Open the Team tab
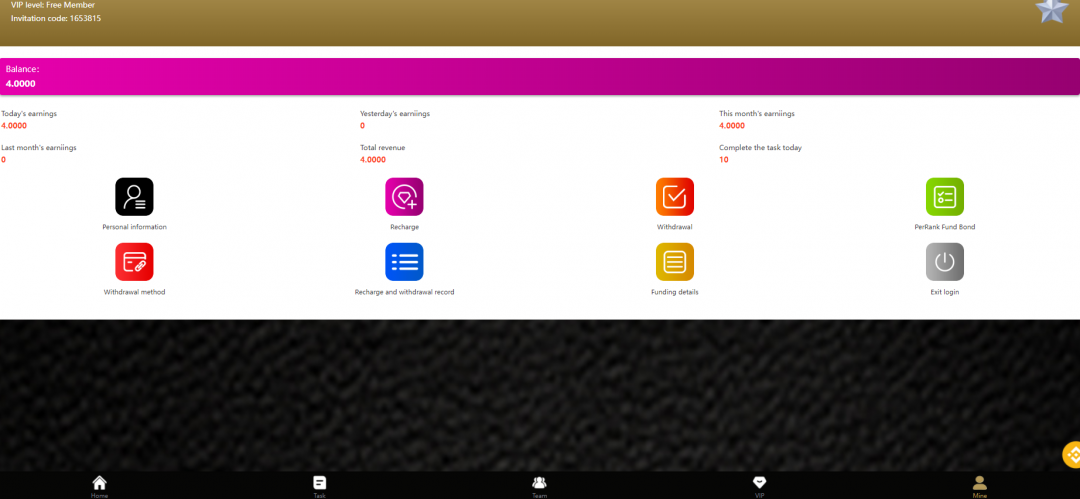 coord(539,485)
